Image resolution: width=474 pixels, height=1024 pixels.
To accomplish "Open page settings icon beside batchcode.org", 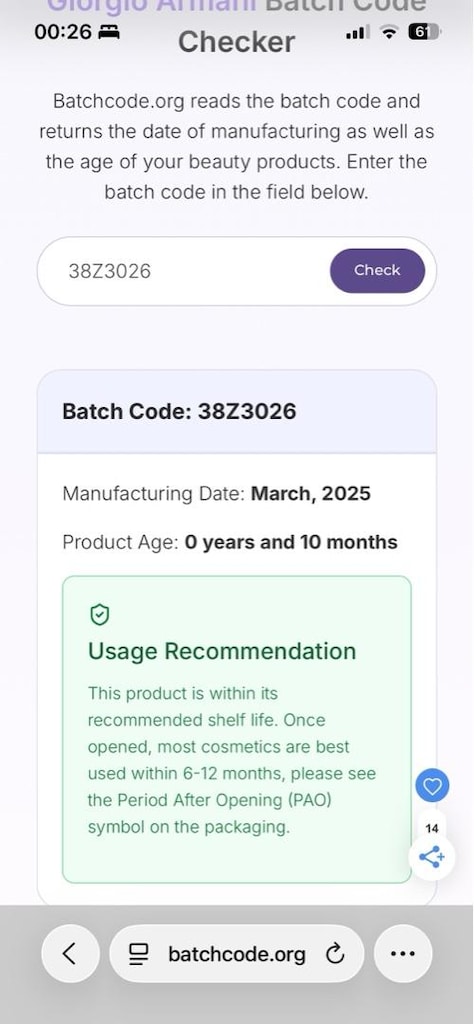I will (x=139, y=954).
